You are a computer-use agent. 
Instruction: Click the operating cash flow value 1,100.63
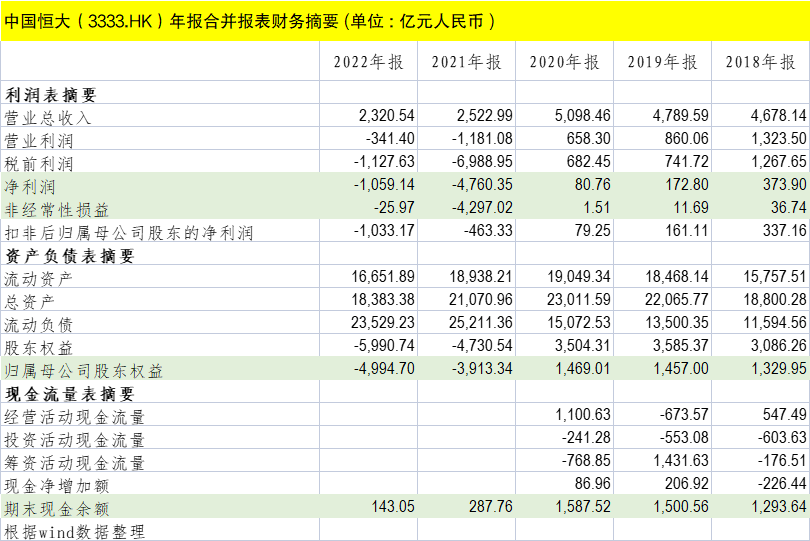tap(583, 414)
